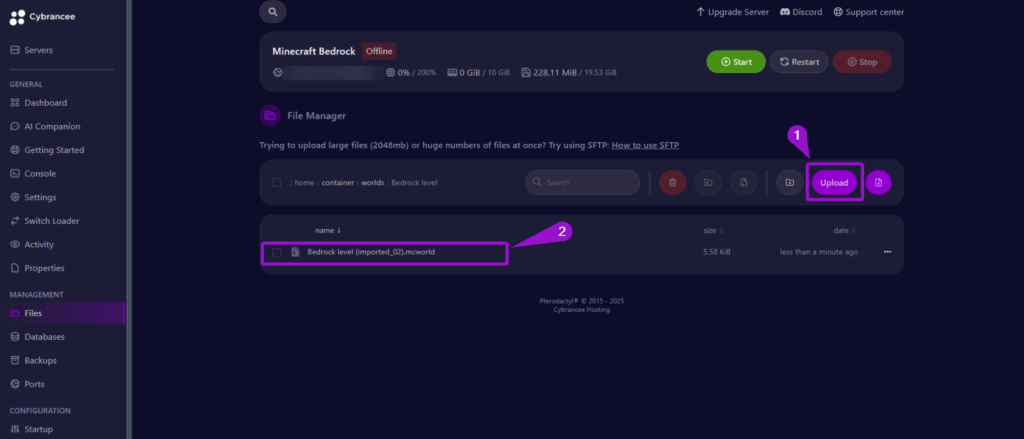Screen dimensions: 1024x439
Task: Open the Cybrancee logo home link
Action: (42, 17)
